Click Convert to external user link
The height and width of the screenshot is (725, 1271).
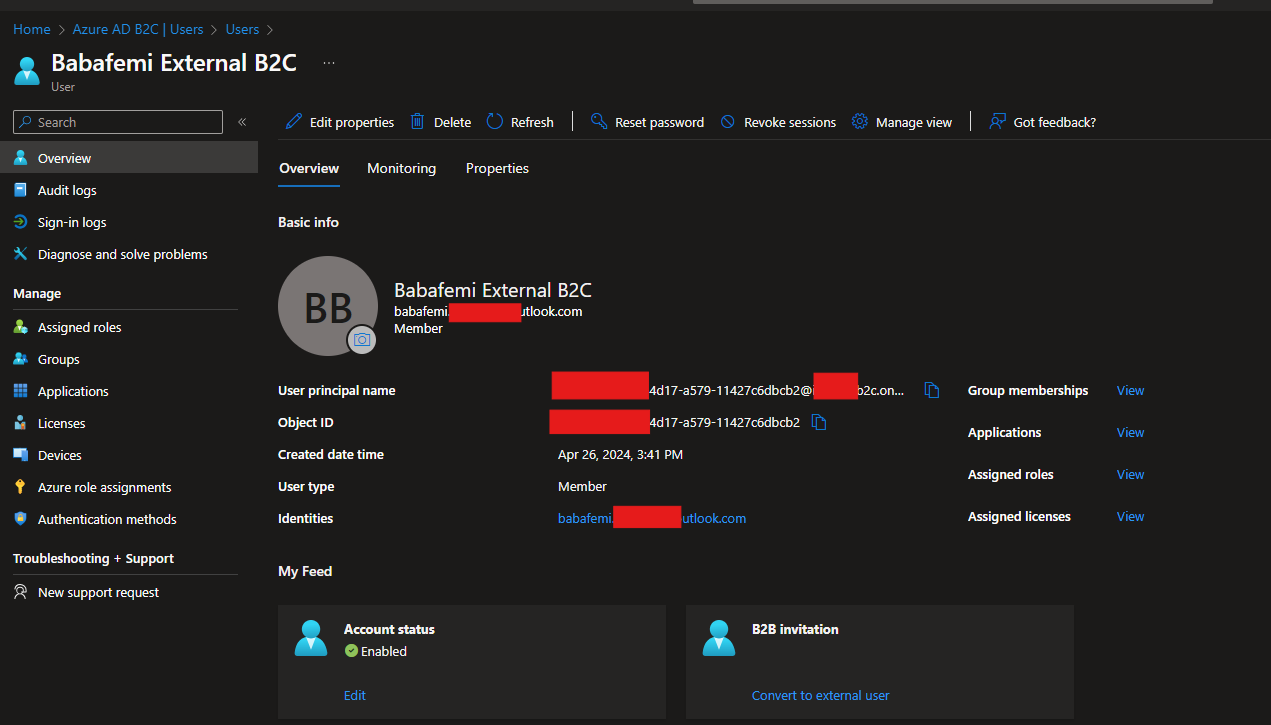(820, 695)
